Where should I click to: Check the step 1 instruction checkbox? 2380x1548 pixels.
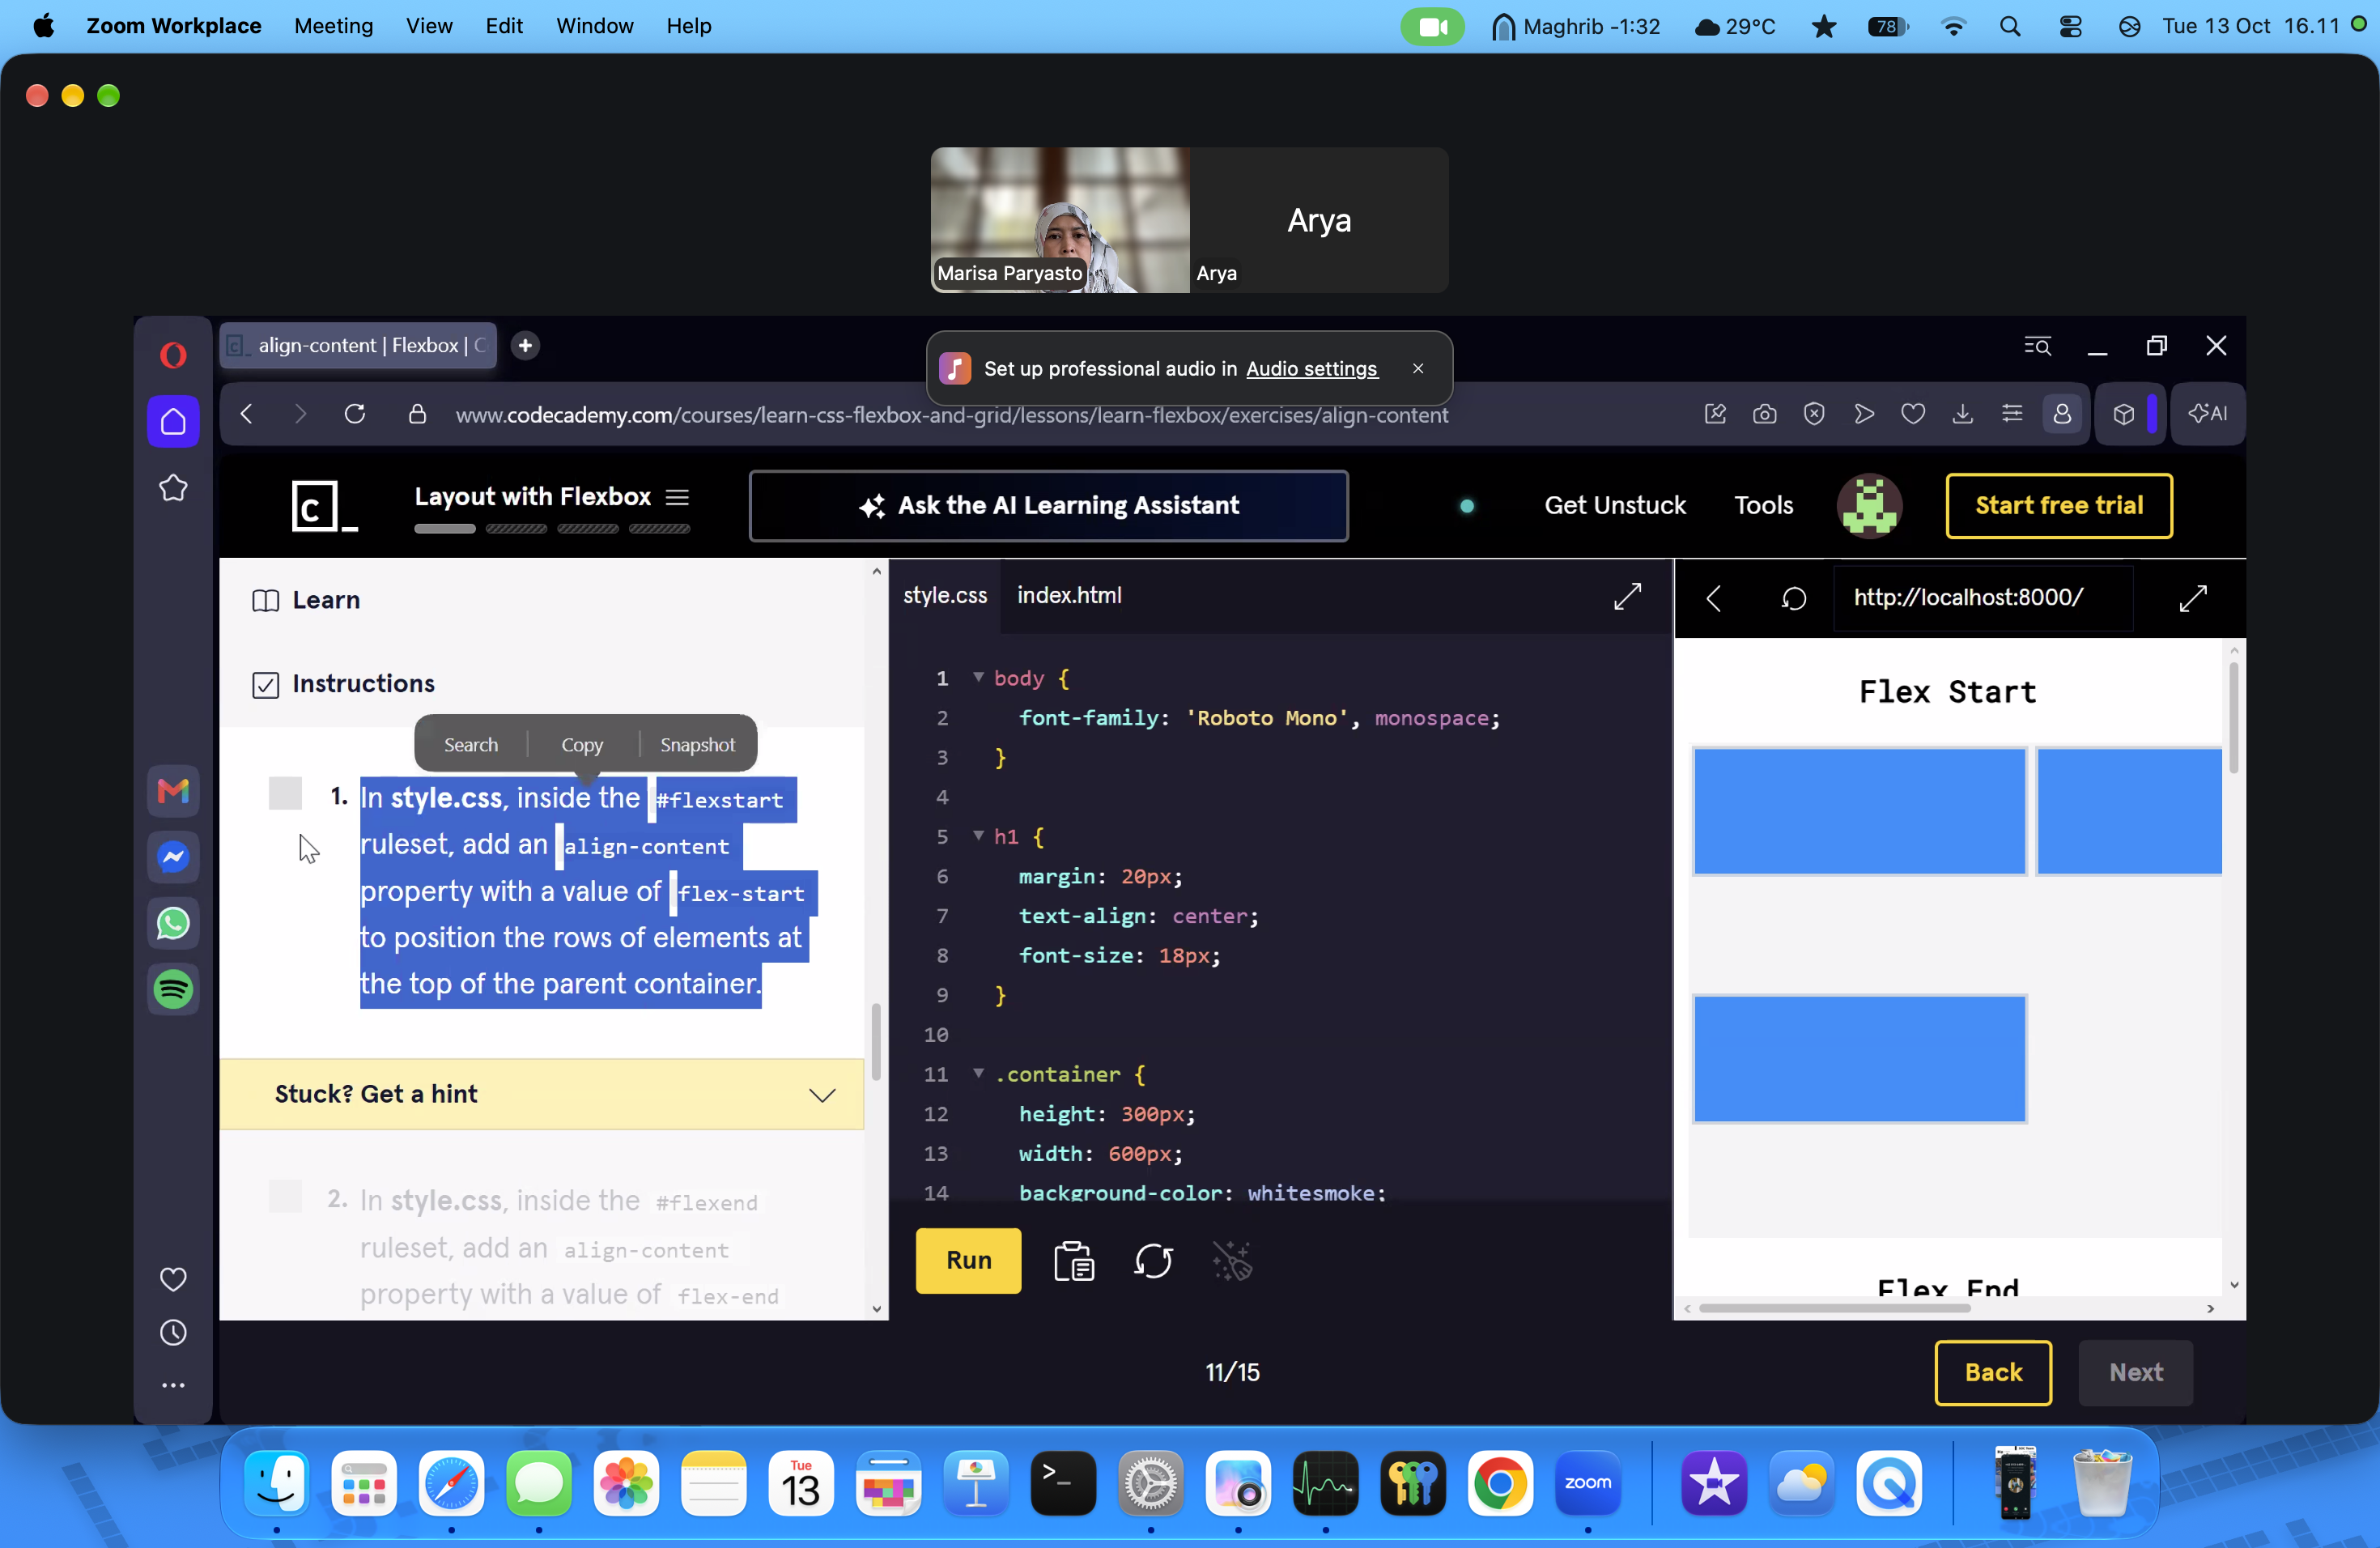point(285,794)
